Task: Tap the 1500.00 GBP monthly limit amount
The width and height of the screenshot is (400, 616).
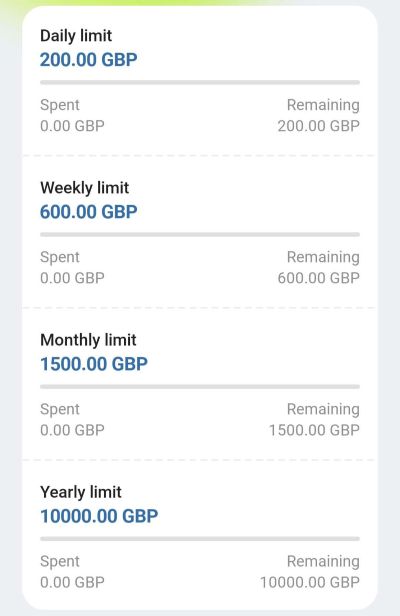Action: (94, 364)
